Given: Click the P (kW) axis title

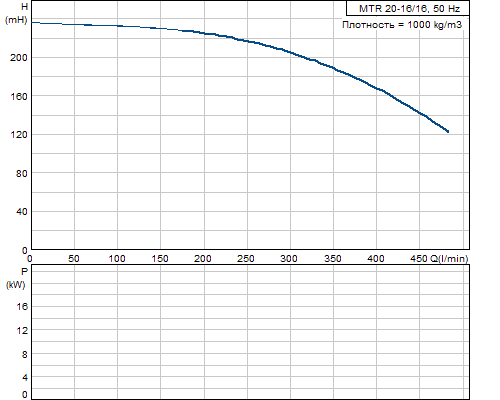Looking at the screenshot, I should coord(16,278).
